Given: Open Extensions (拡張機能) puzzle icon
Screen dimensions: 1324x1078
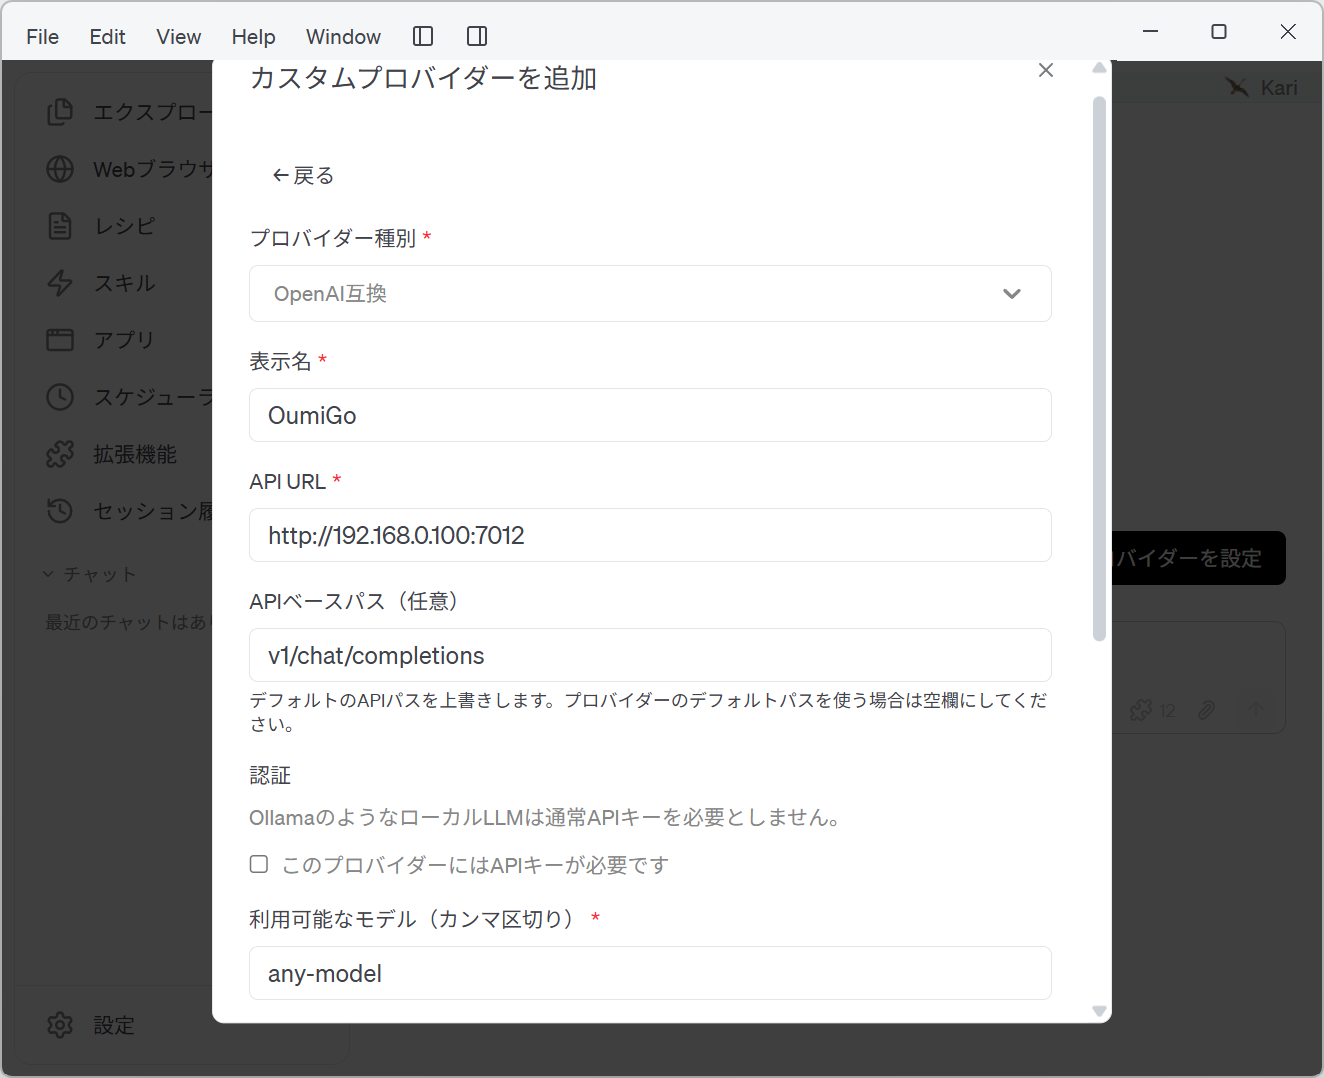Looking at the screenshot, I should 60,454.
